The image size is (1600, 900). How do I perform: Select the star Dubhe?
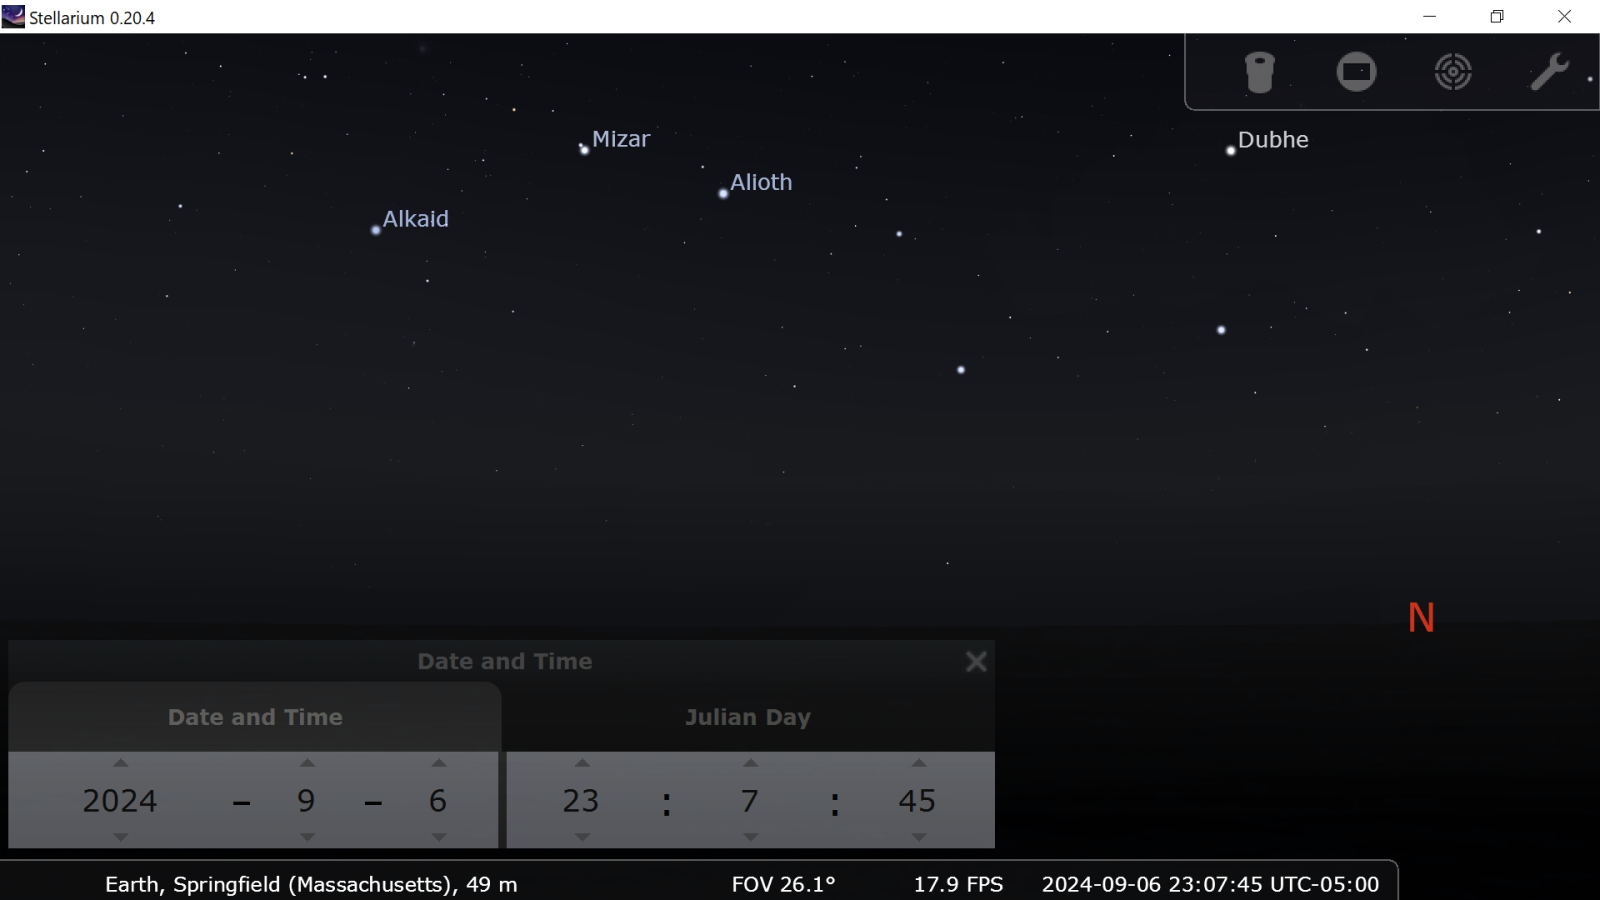[x=1230, y=151]
